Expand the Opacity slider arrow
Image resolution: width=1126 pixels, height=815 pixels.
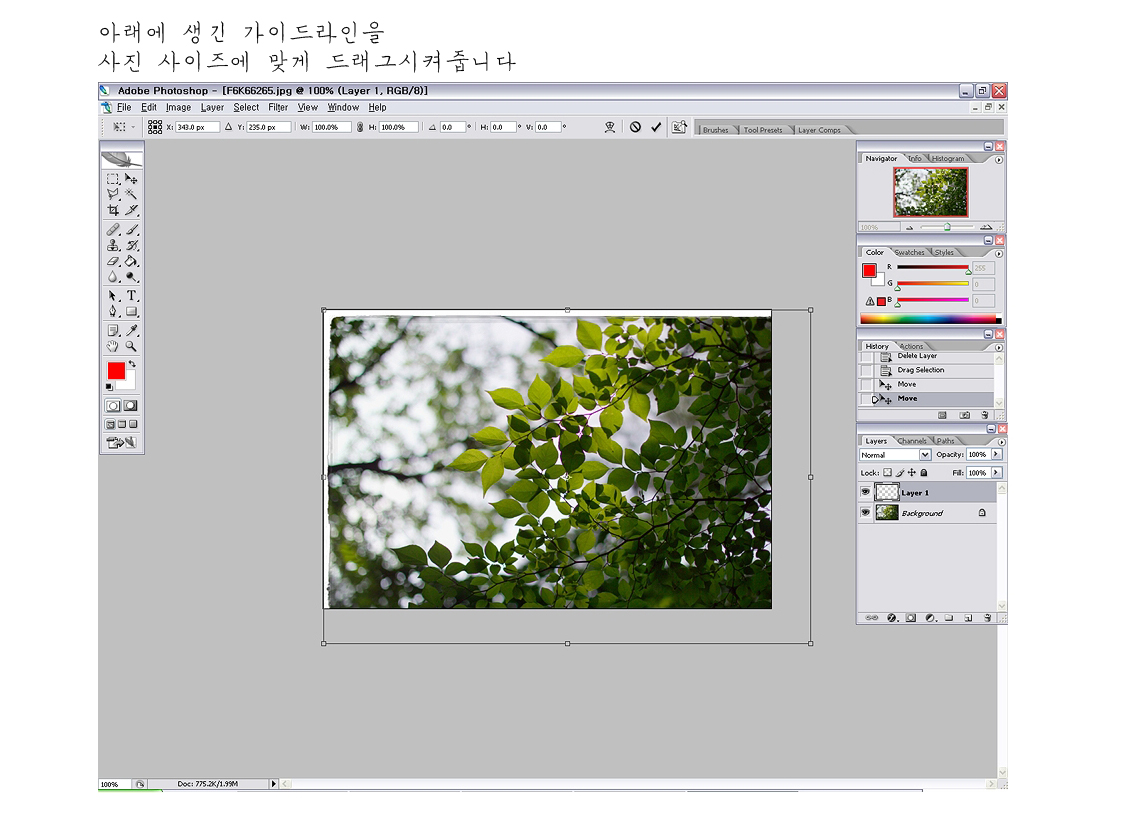996,455
